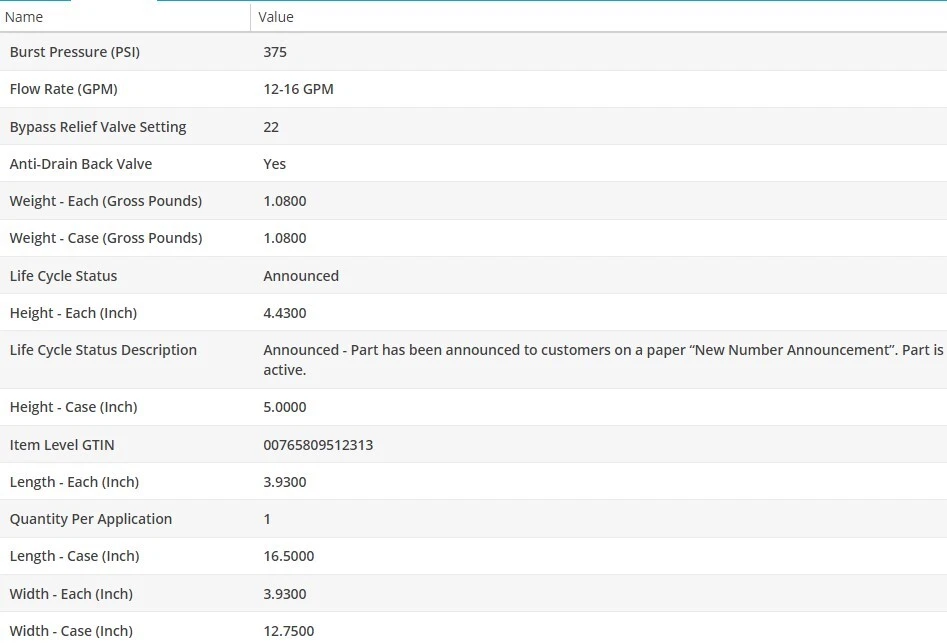Screen dimensions: 947x643
Task: Click the Yes value for Anti-Drain valve
Action: pyautogui.click(x=275, y=164)
